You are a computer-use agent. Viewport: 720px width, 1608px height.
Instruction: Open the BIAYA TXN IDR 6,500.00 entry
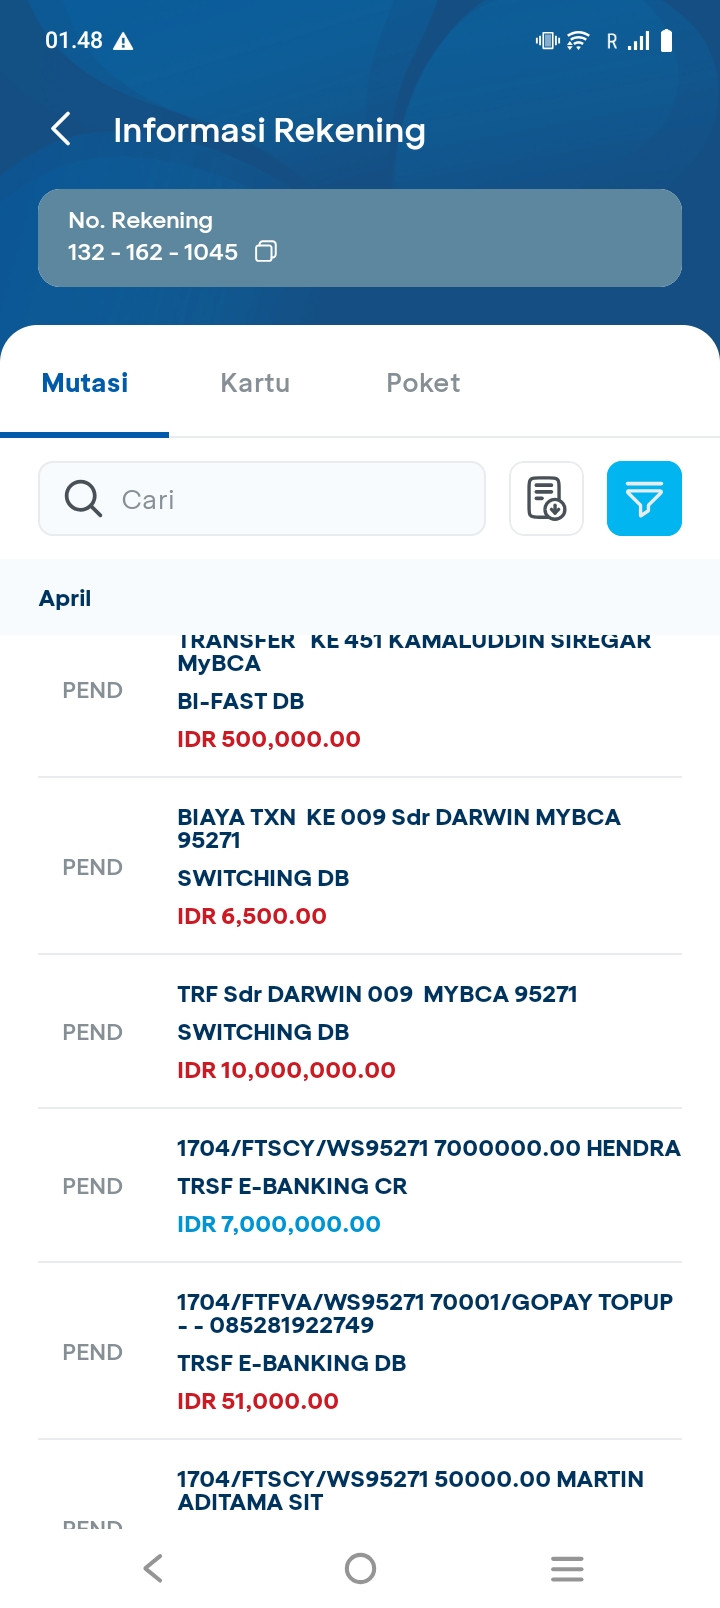(x=360, y=866)
